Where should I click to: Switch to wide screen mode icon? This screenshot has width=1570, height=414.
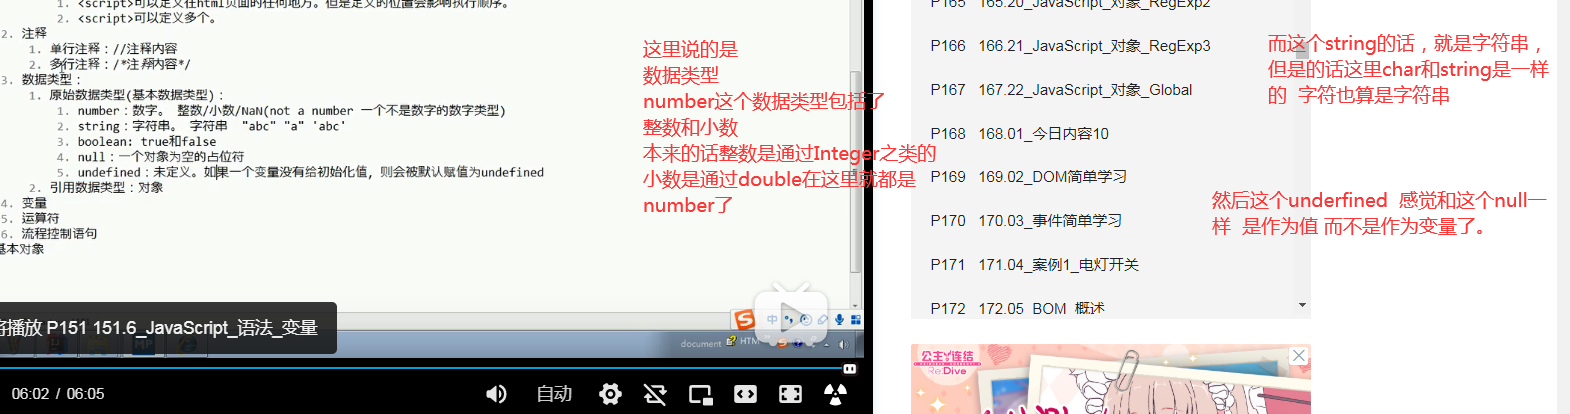click(x=745, y=394)
